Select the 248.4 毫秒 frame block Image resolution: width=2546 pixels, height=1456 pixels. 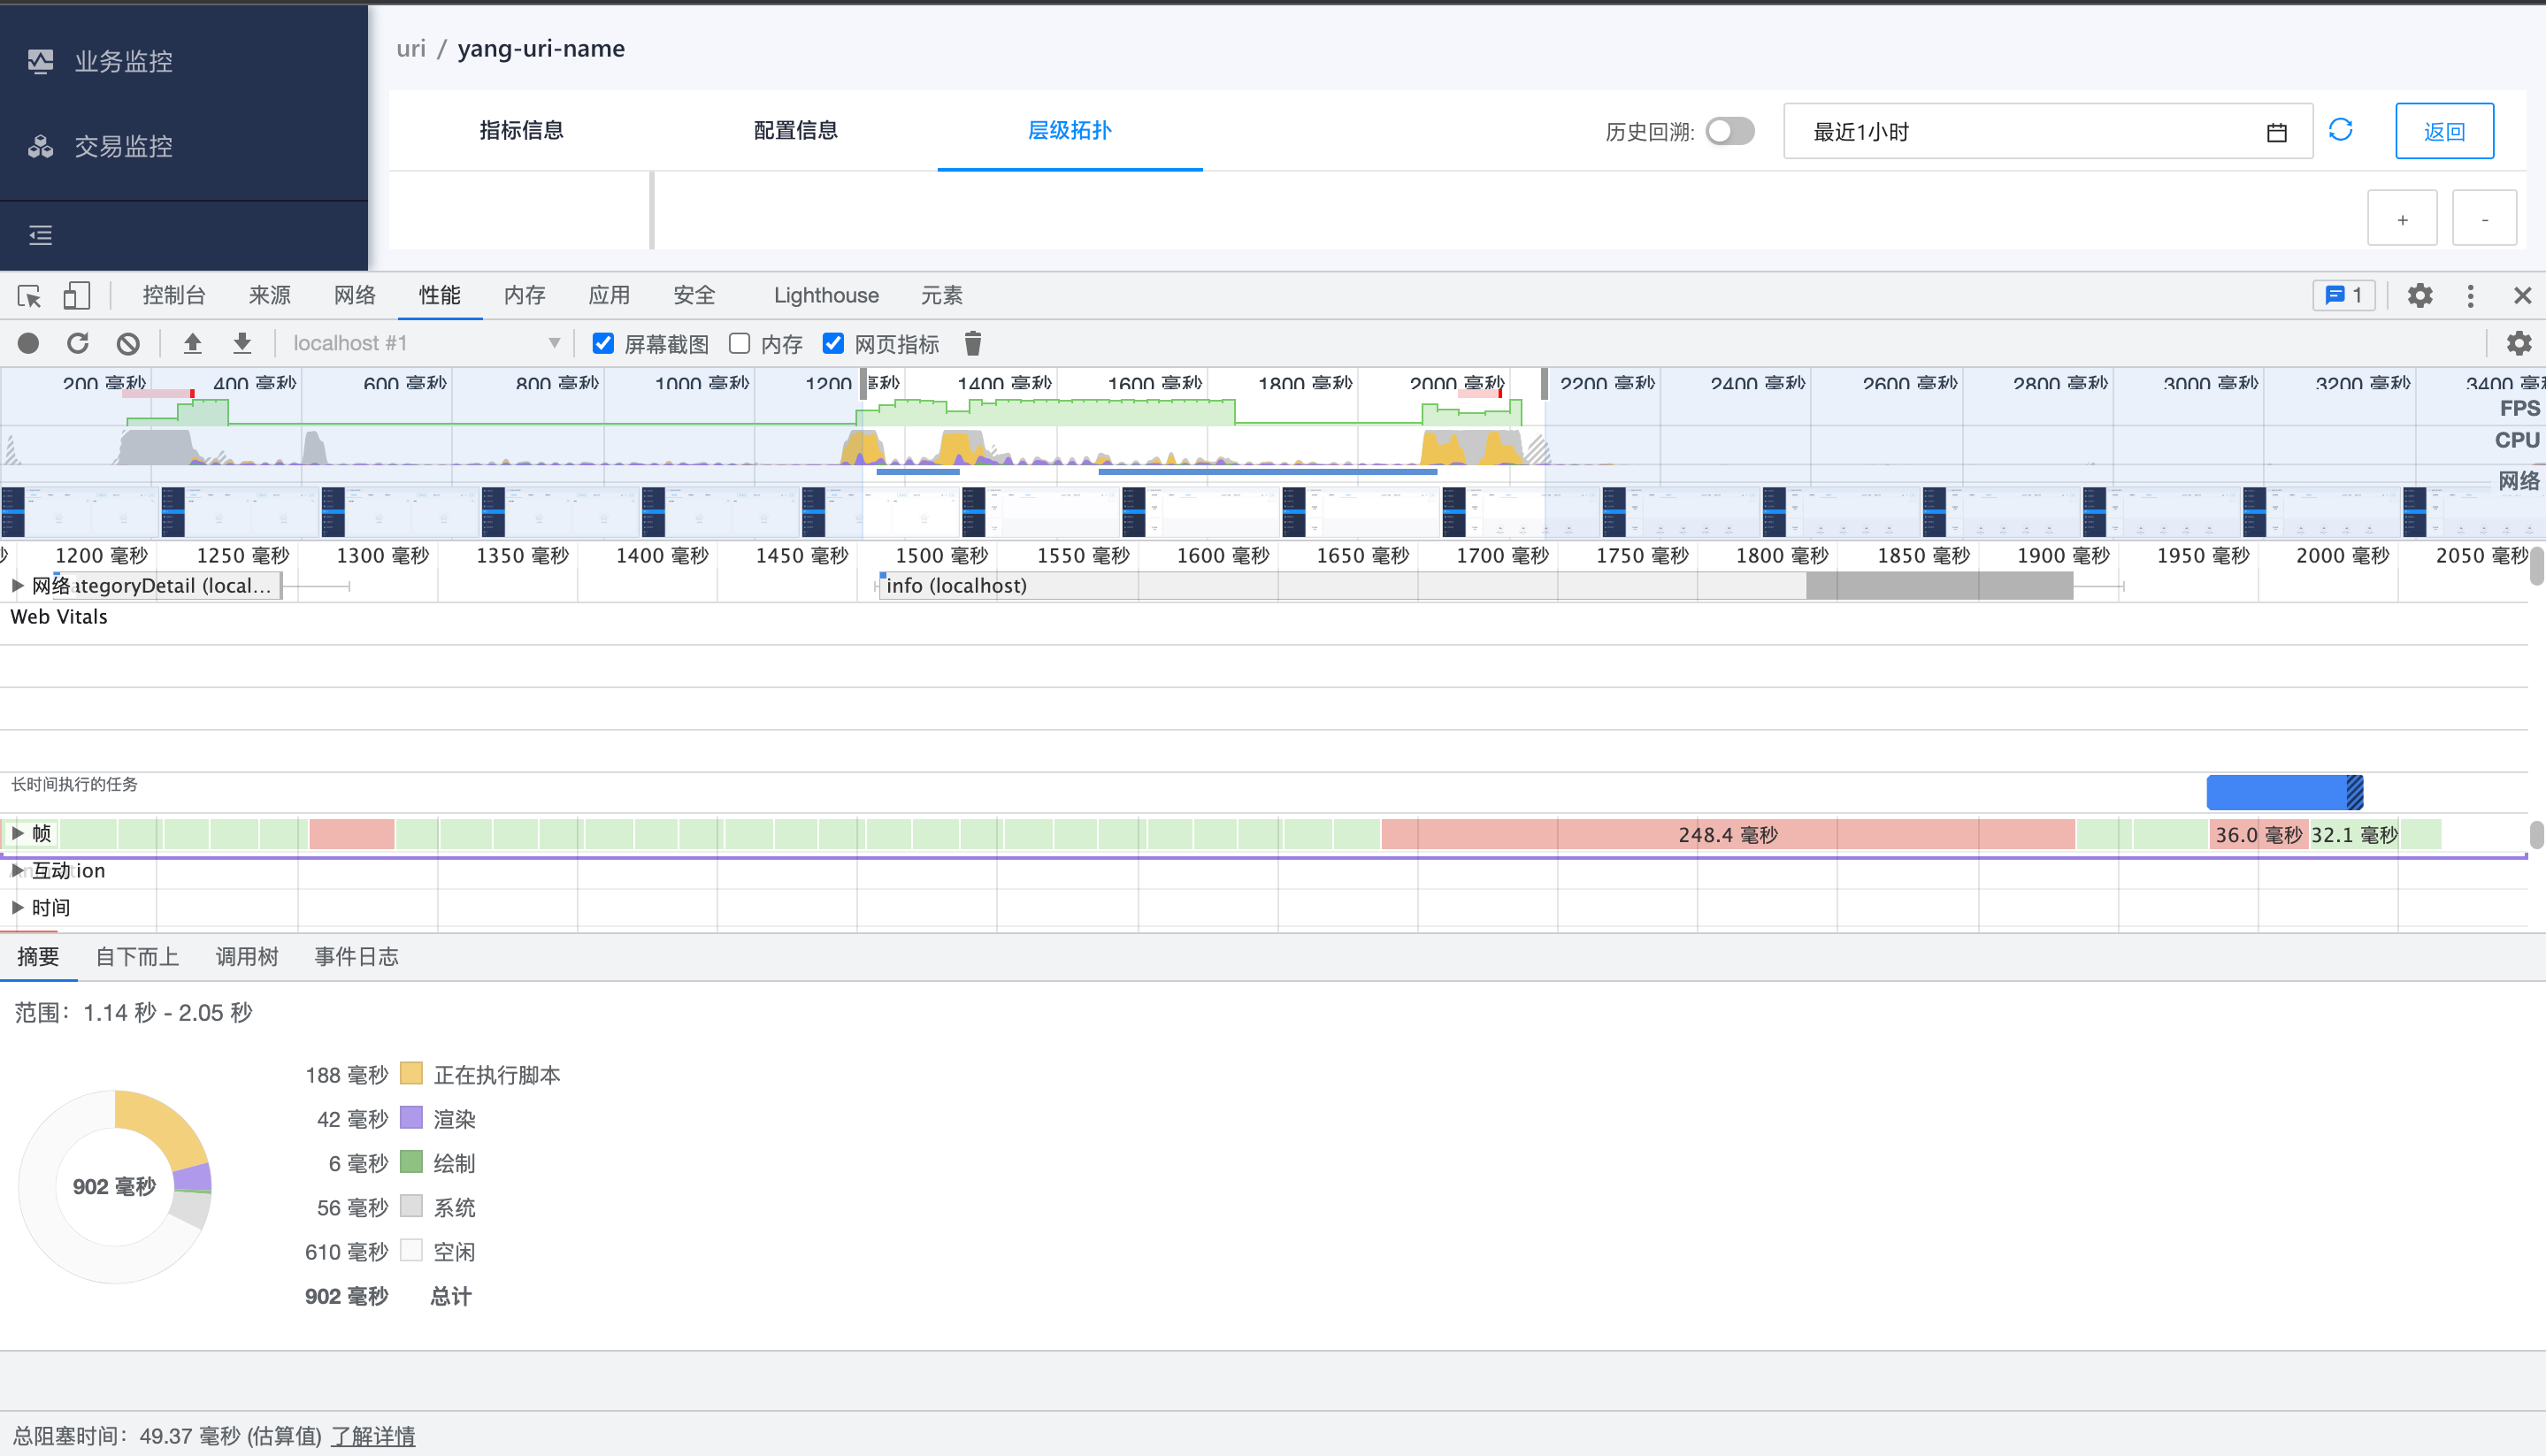click(x=1728, y=835)
